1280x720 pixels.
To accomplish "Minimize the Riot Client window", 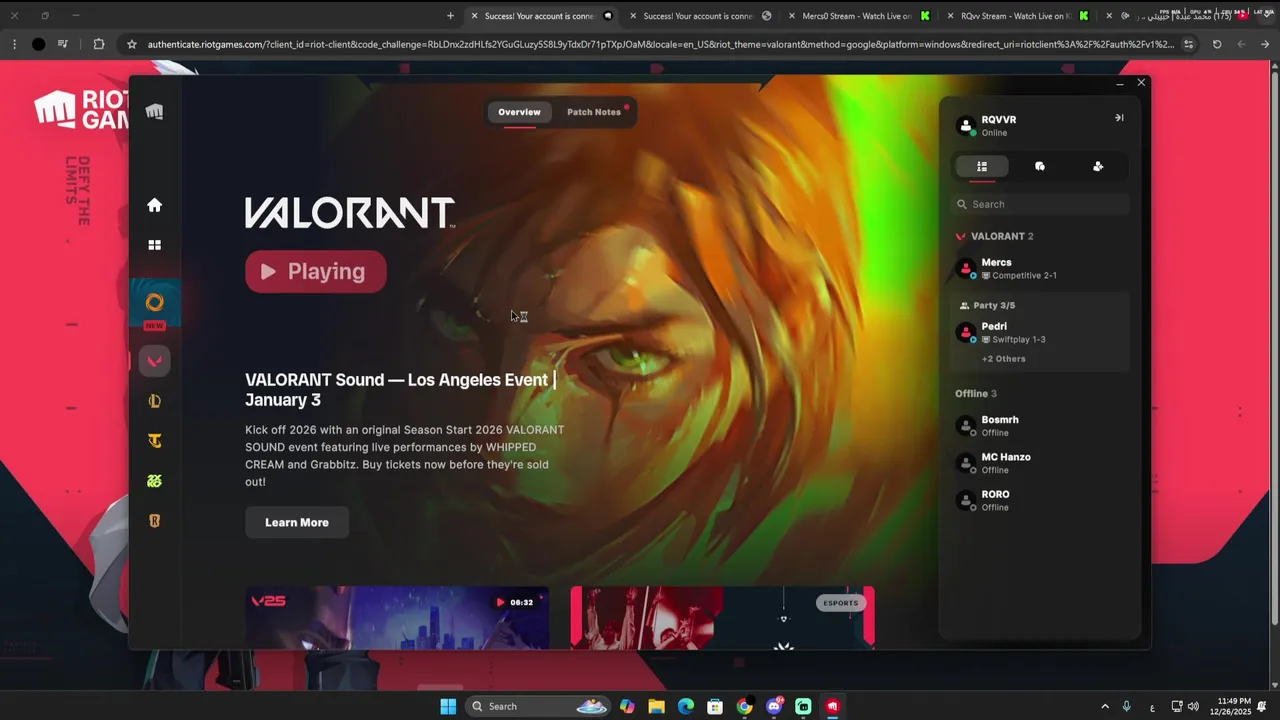I will 1120,83.
